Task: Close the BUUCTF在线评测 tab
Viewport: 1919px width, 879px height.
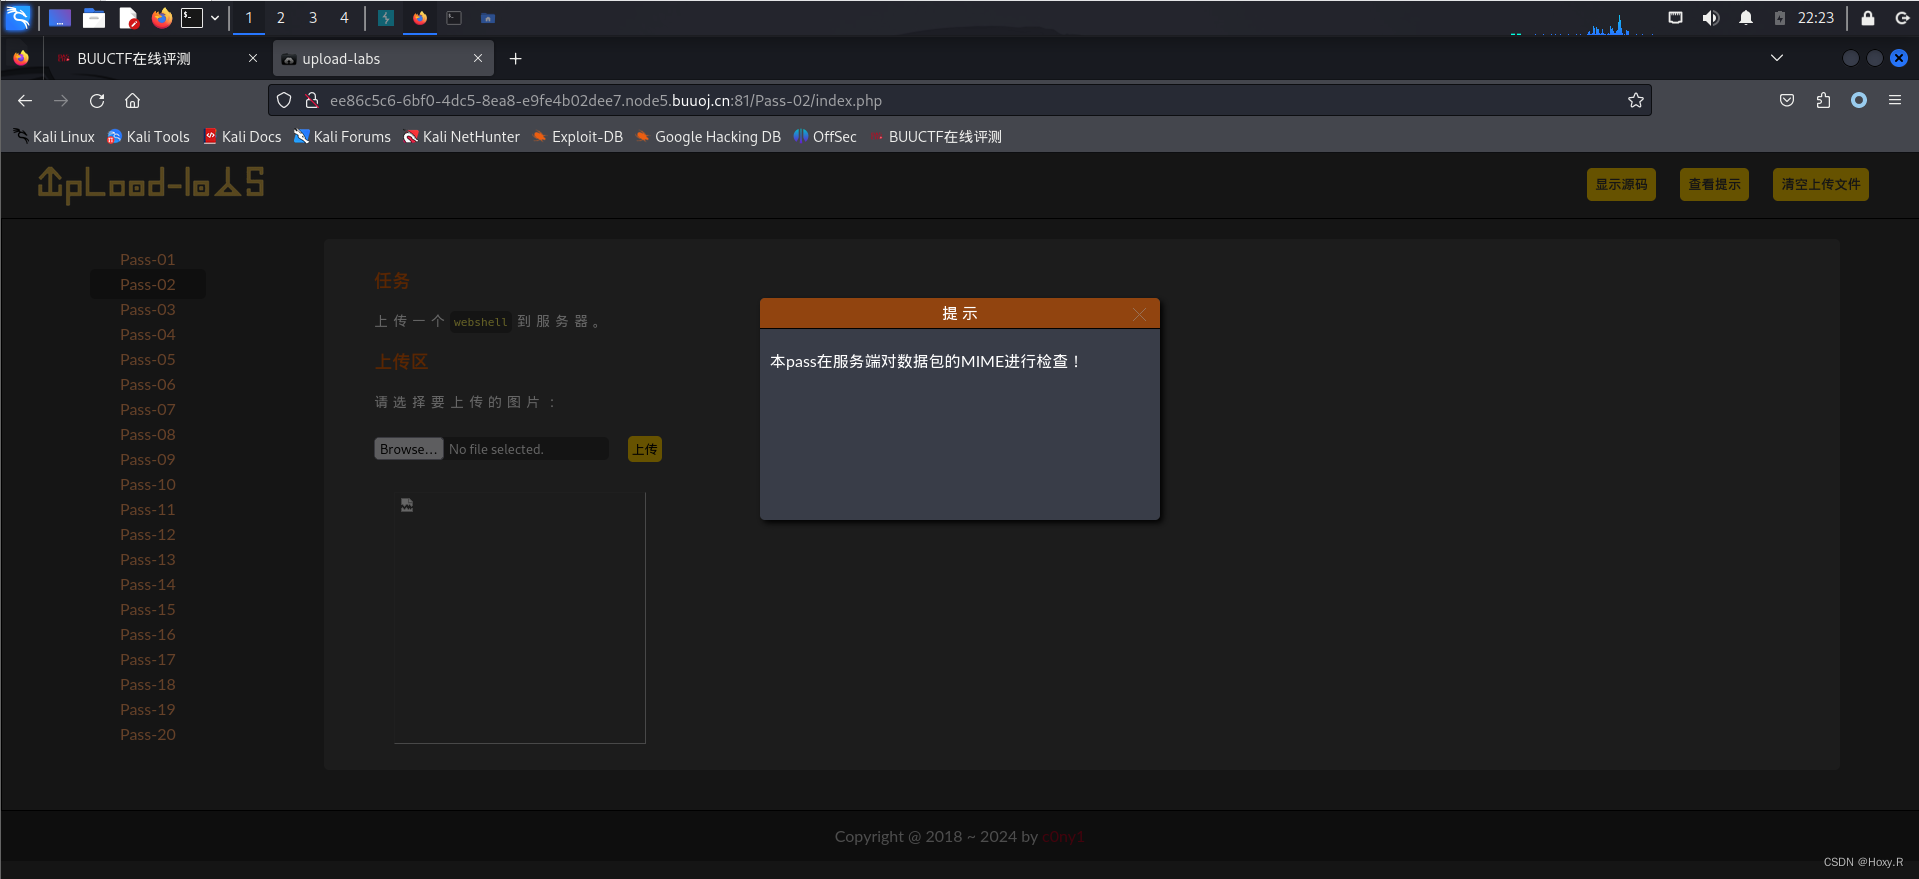Action: coord(253,58)
